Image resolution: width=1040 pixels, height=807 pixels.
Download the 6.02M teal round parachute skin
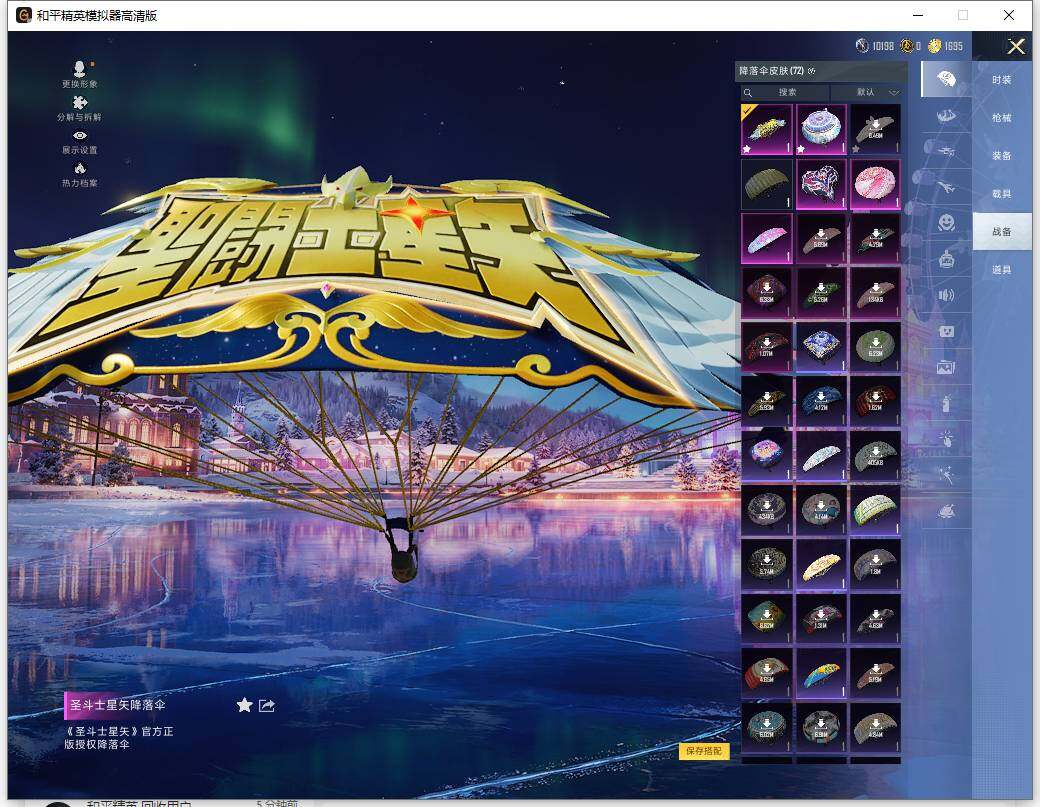[x=767, y=728]
